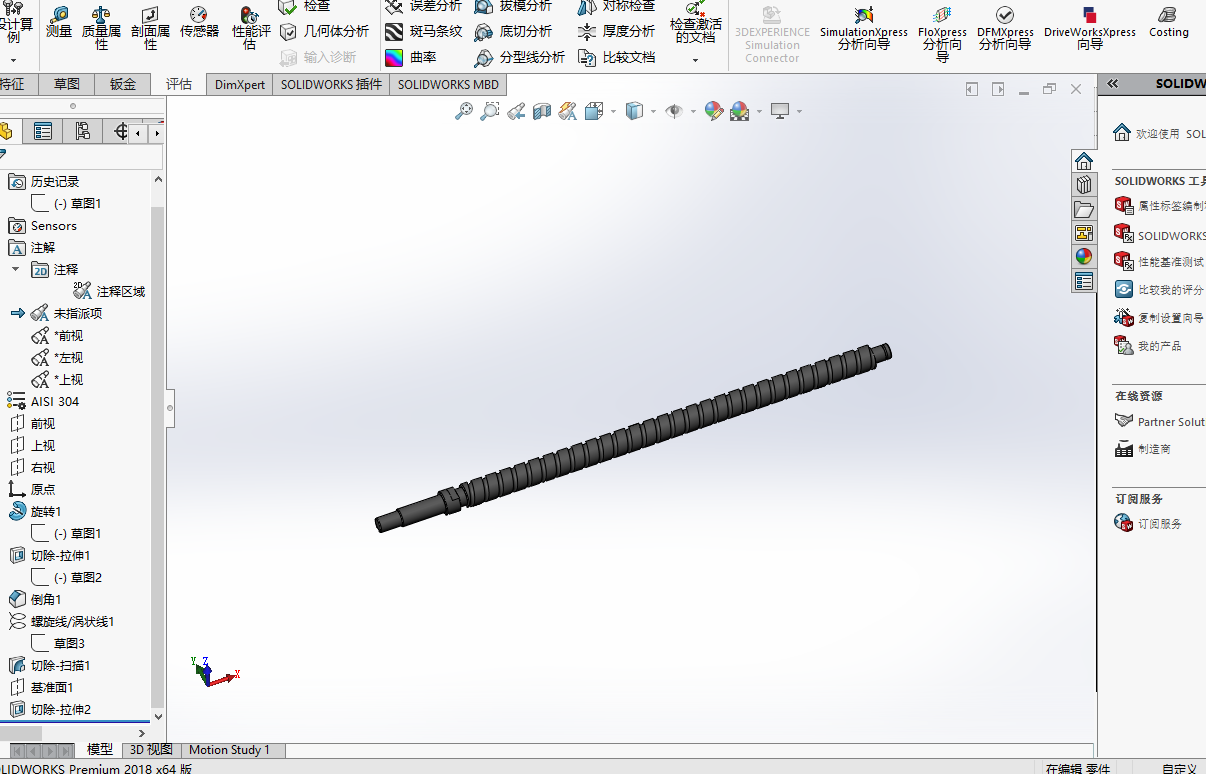Open 比较文档 compare documents

coord(617,58)
